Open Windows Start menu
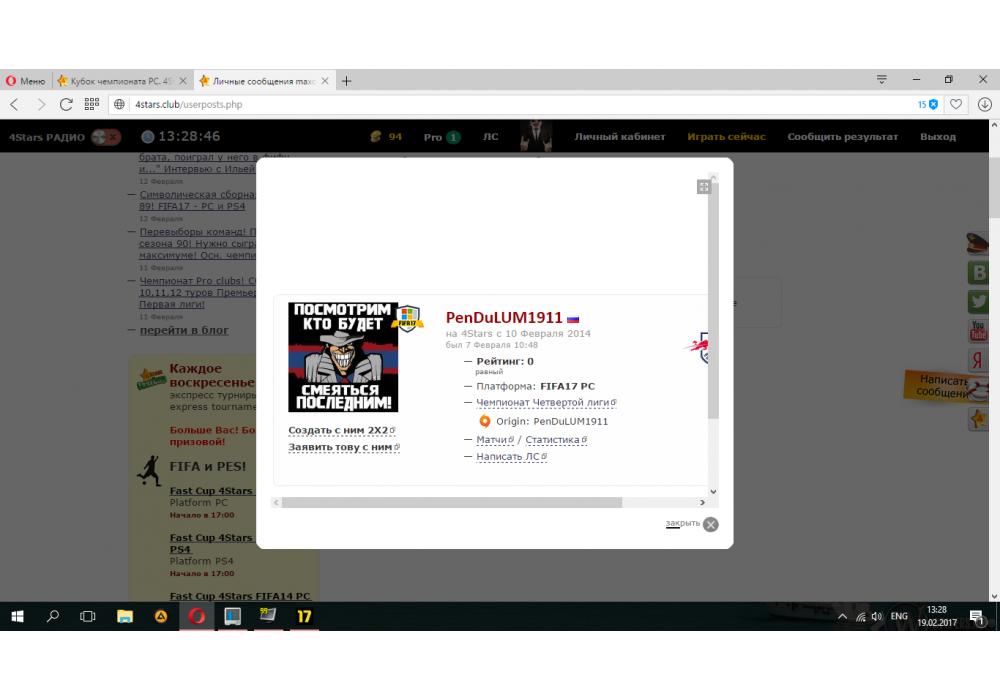The height and width of the screenshot is (700, 1000). (17, 617)
